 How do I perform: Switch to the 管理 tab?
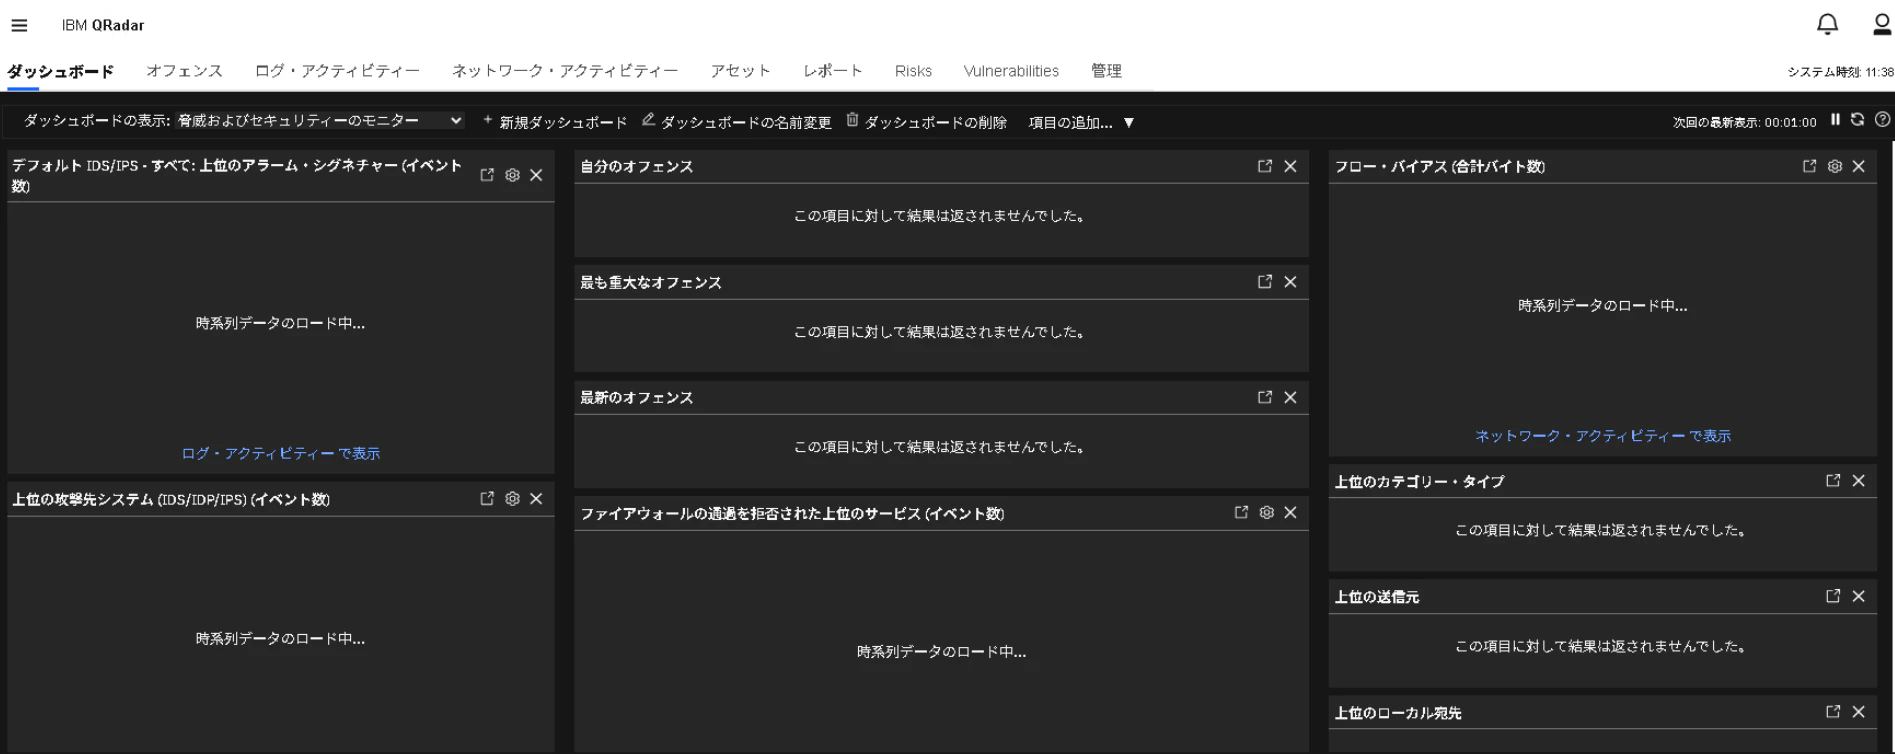coord(1106,71)
